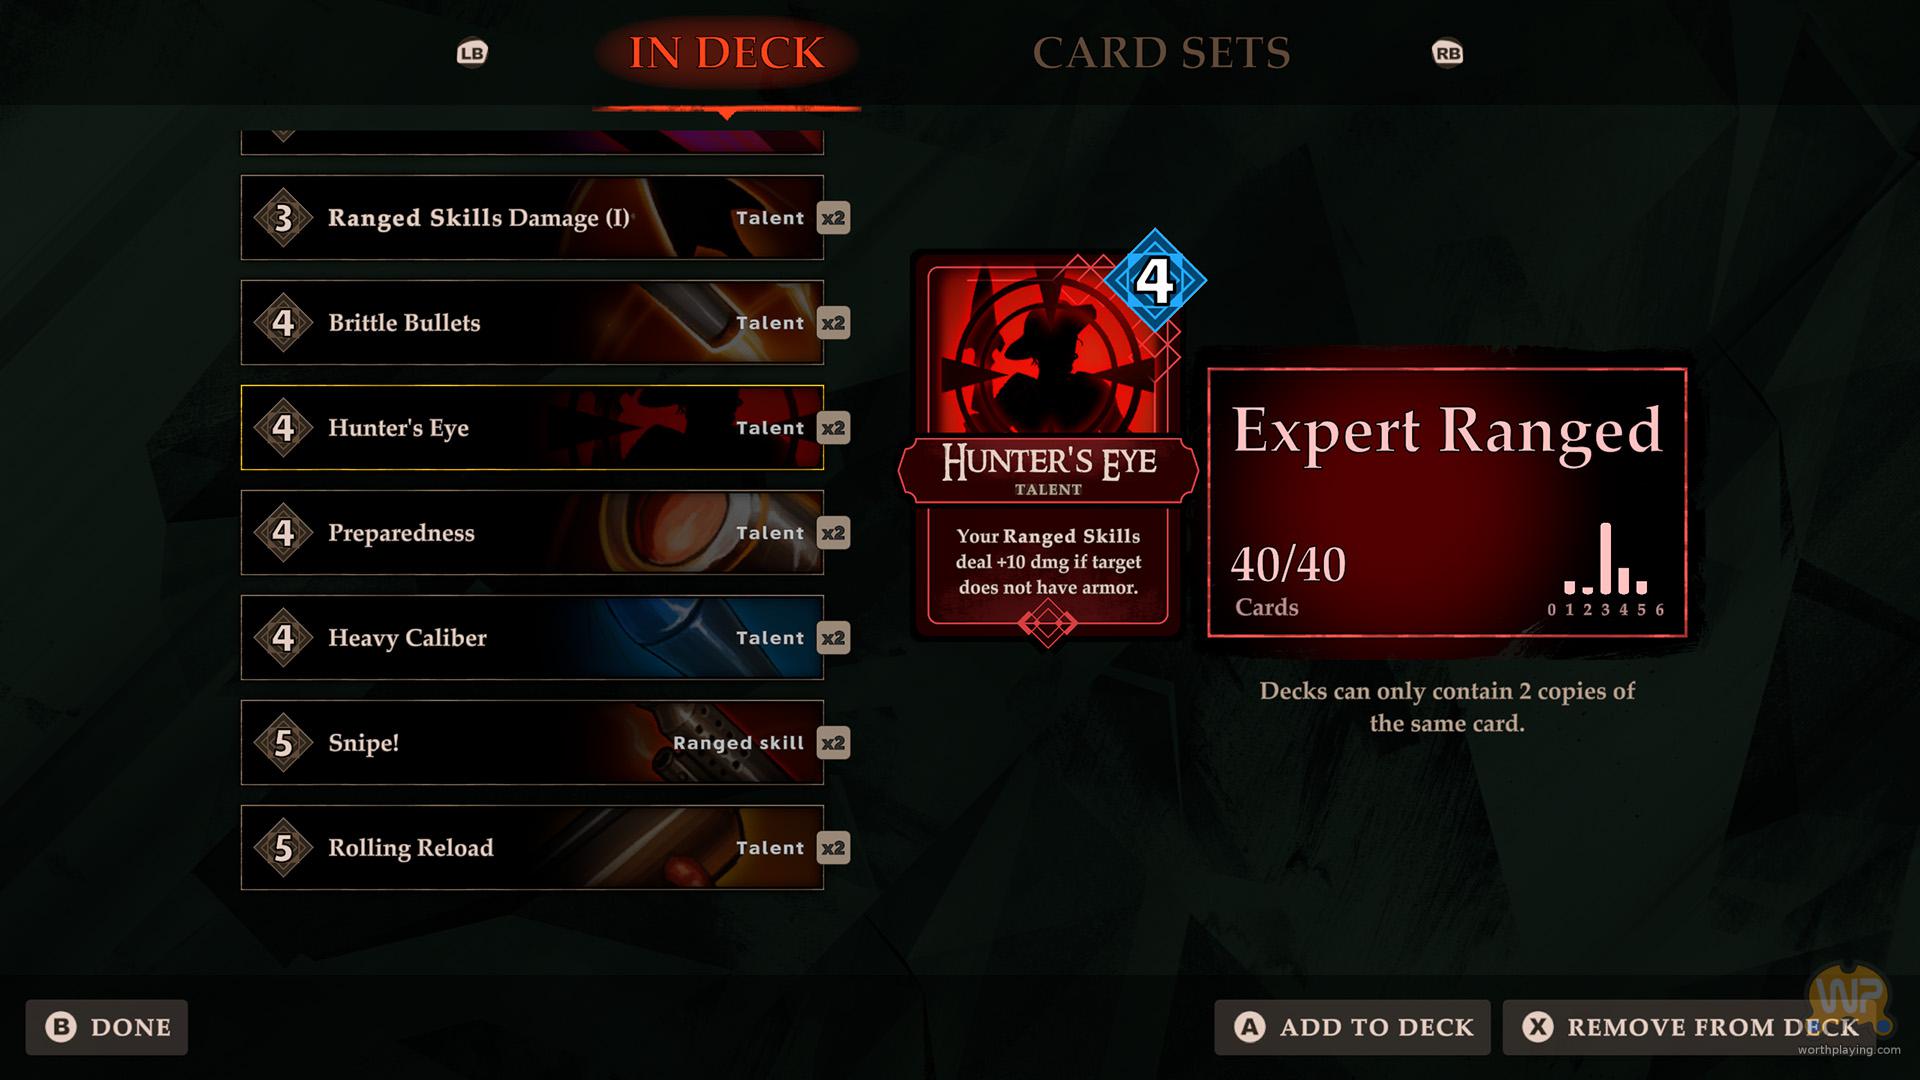
Task: Click Add To Deck button
Action: pyautogui.click(x=1352, y=1027)
